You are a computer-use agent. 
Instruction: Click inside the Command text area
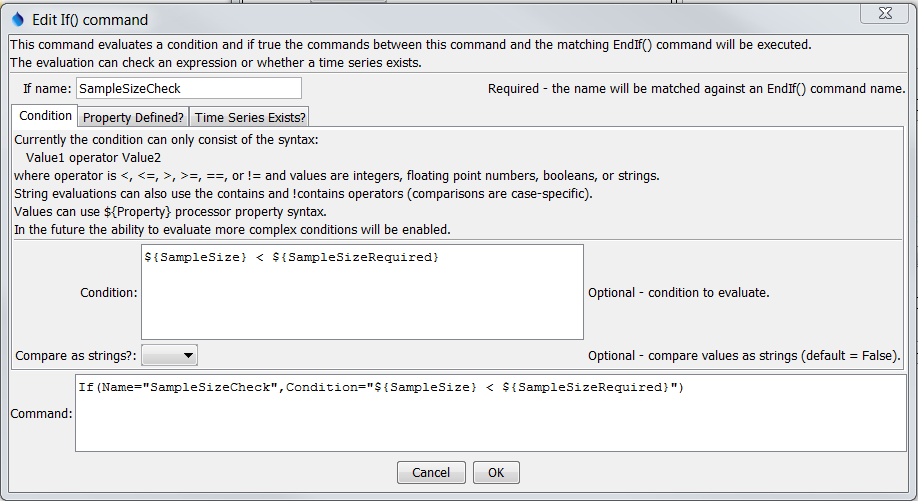[x=490, y=414]
